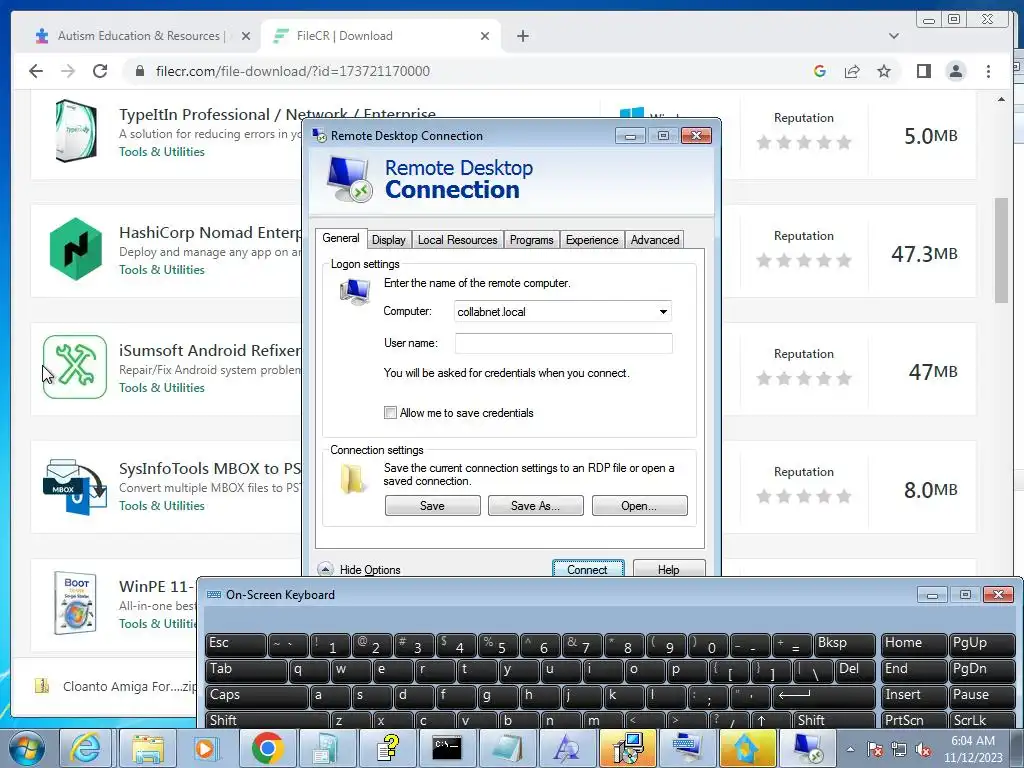The width and height of the screenshot is (1024, 768).
Task: Show hidden tray icons arrow
Action: coord(850,750)
